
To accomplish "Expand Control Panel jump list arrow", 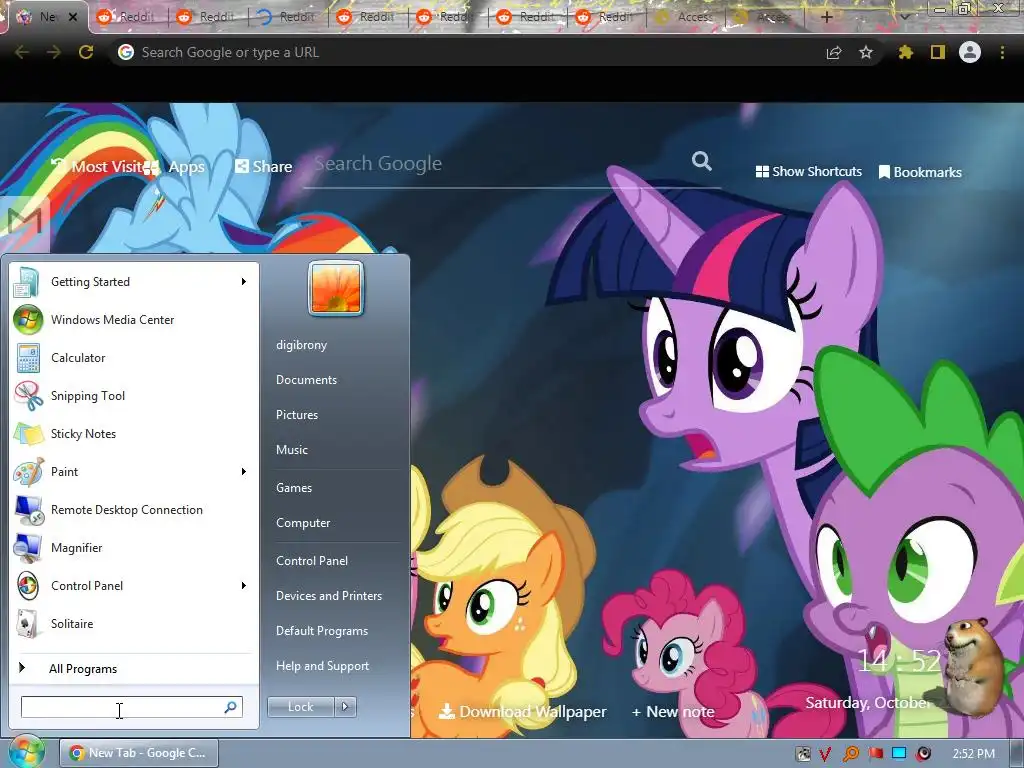I will [x=244, y=586].
